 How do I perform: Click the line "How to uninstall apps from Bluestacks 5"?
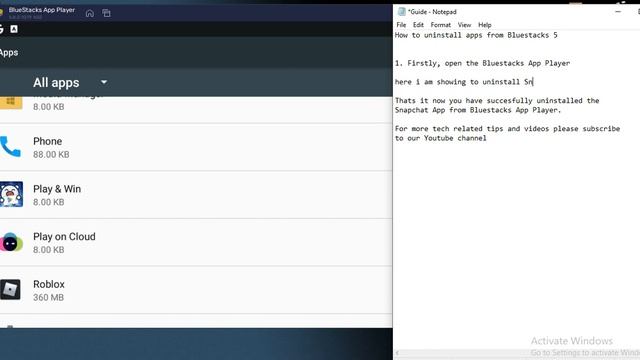476,36
